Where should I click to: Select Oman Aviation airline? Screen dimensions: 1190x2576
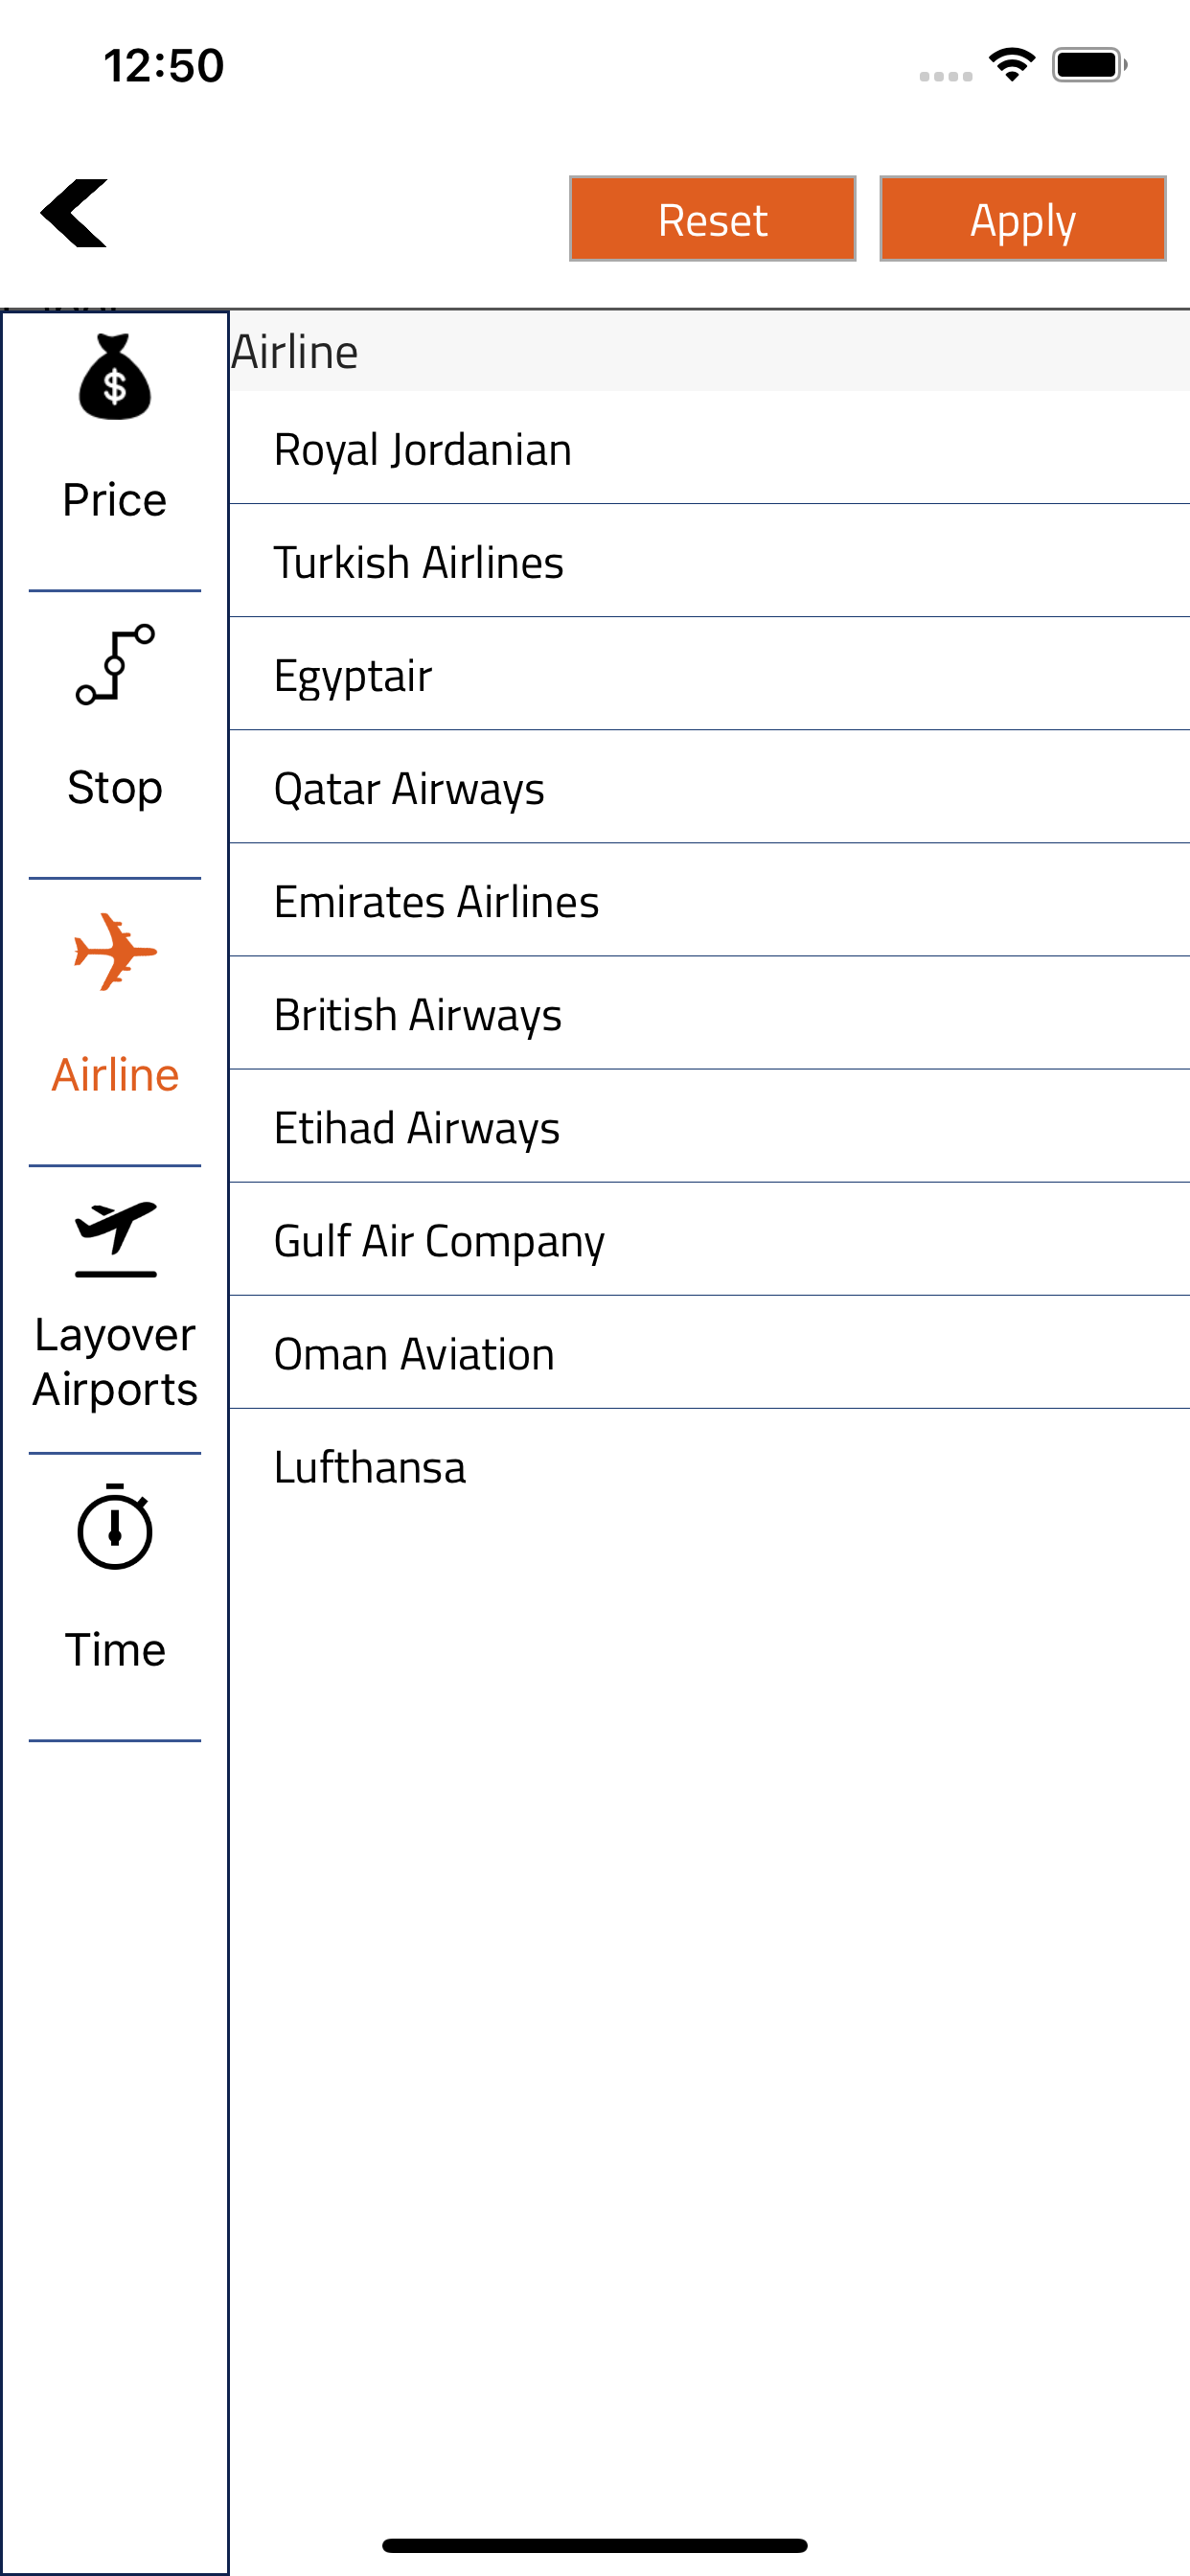tap(709, 1352)
